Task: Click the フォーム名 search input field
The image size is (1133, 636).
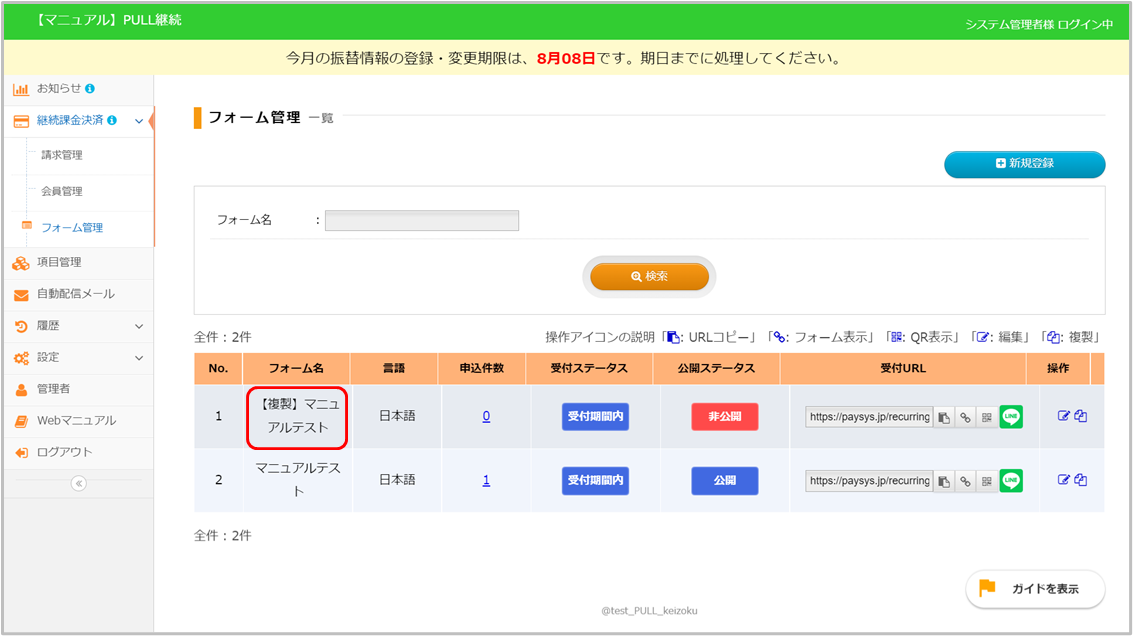Action: 421,220
